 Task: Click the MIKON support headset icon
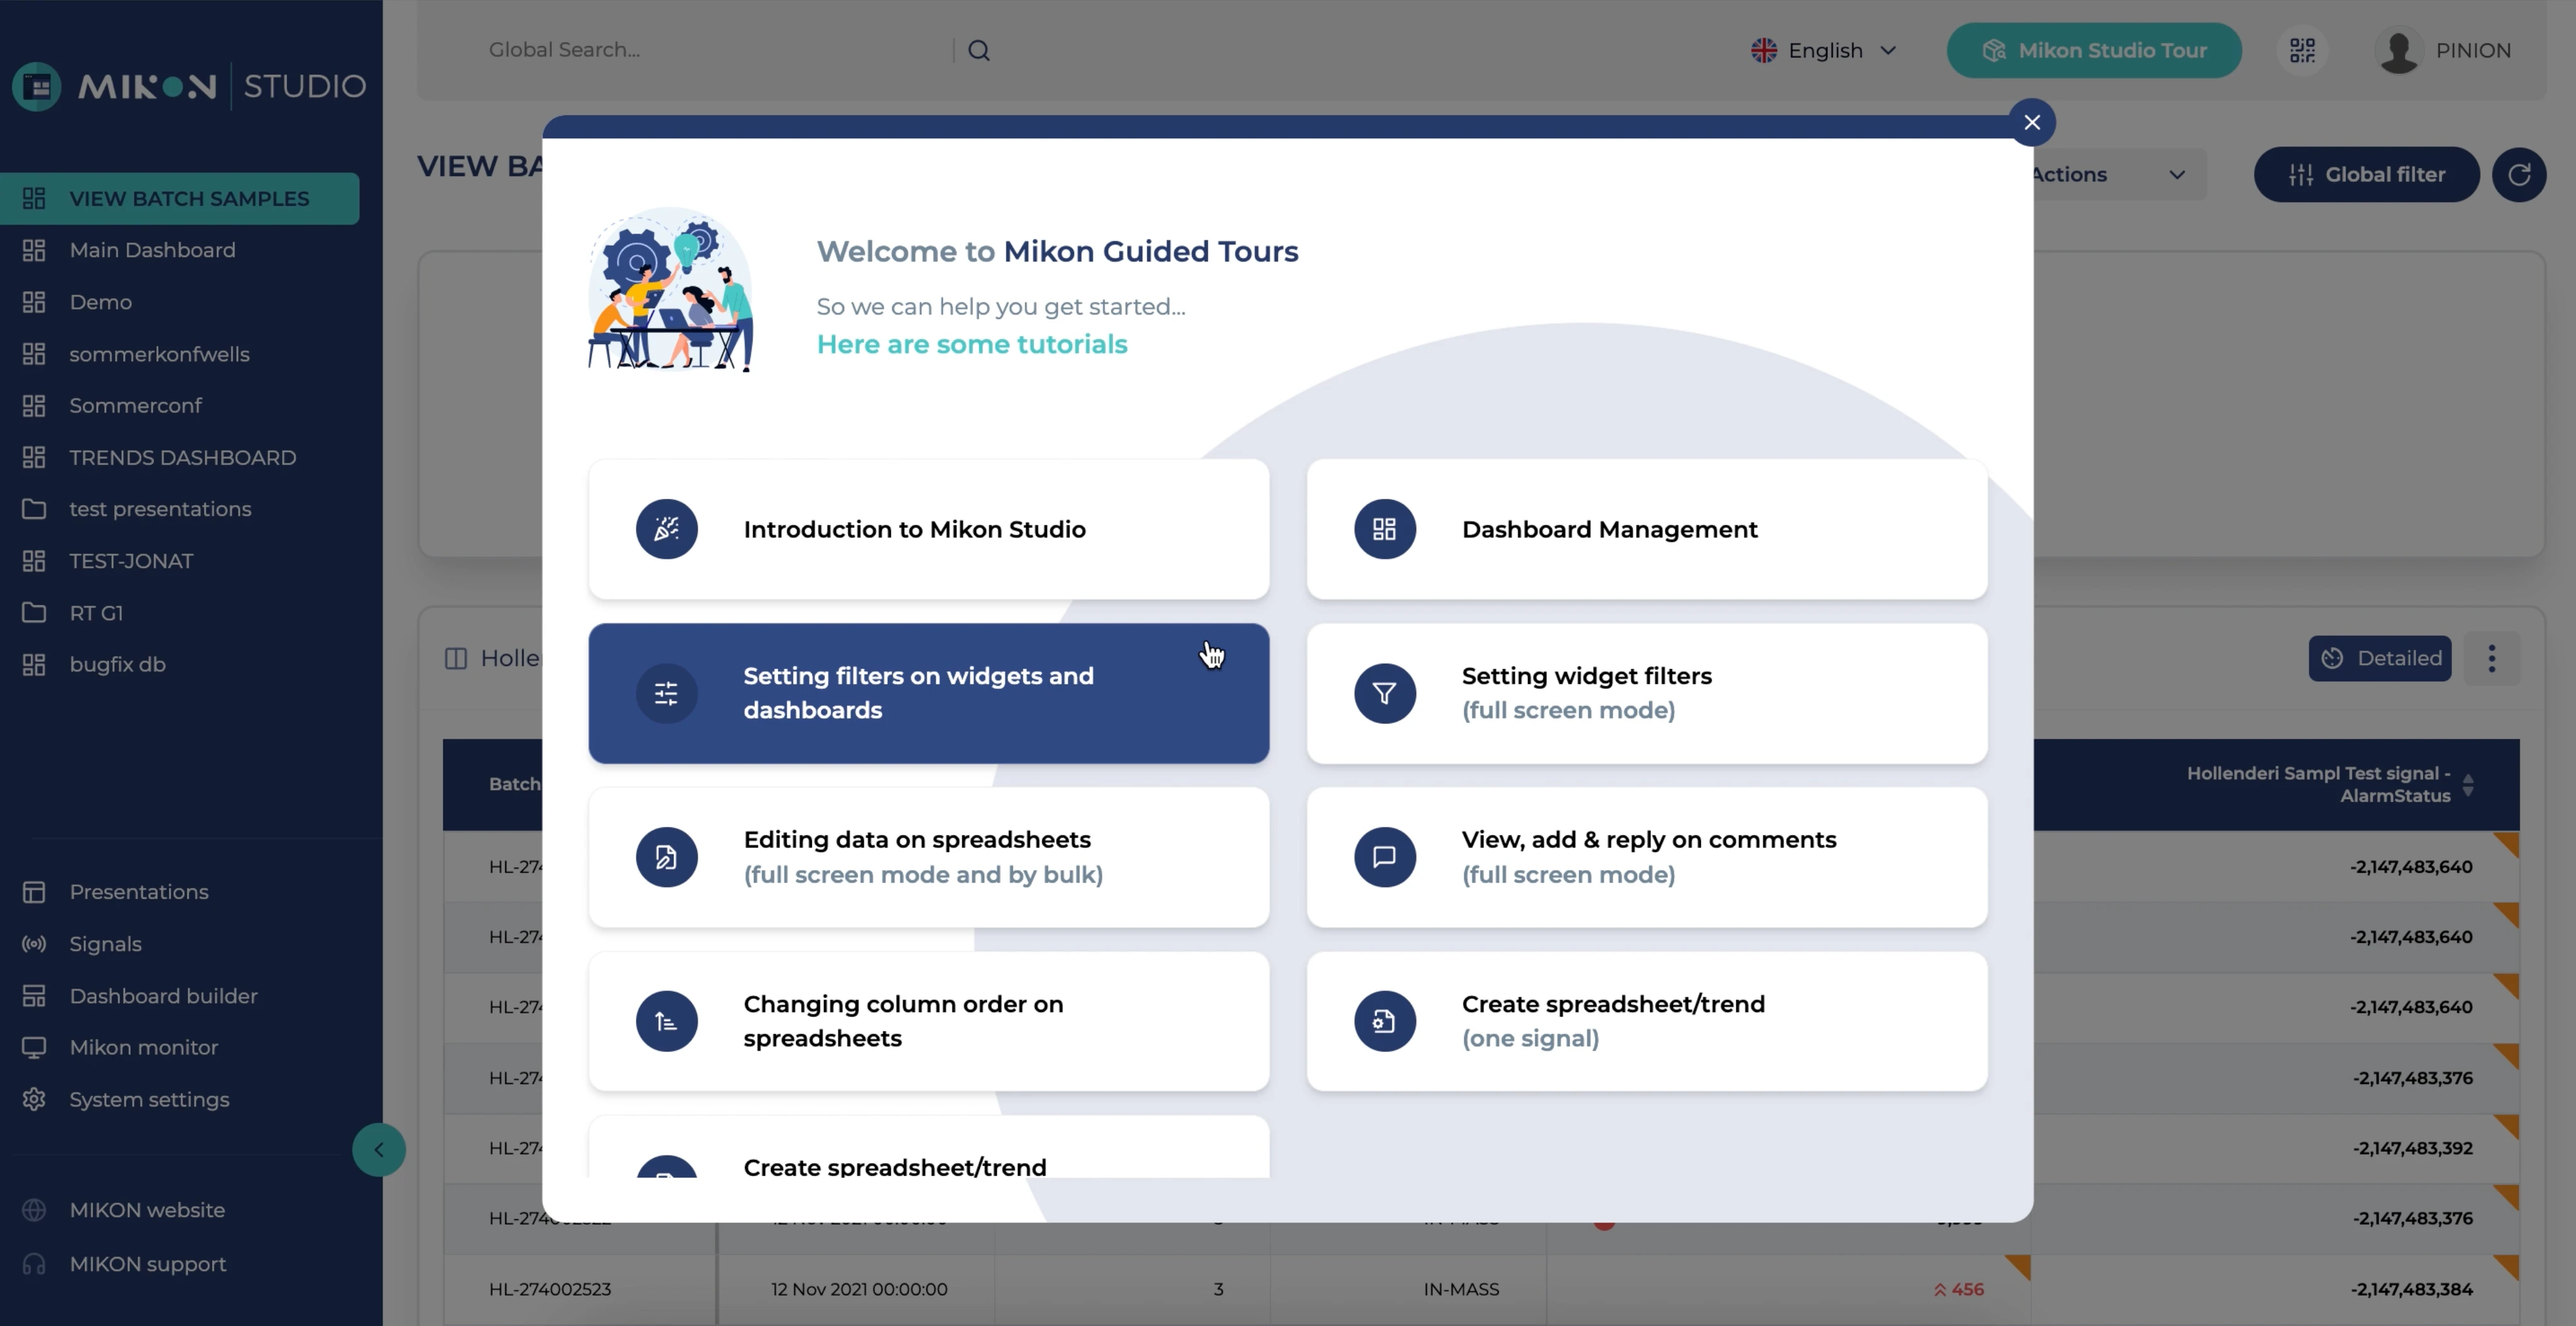tap(34, 1264)
